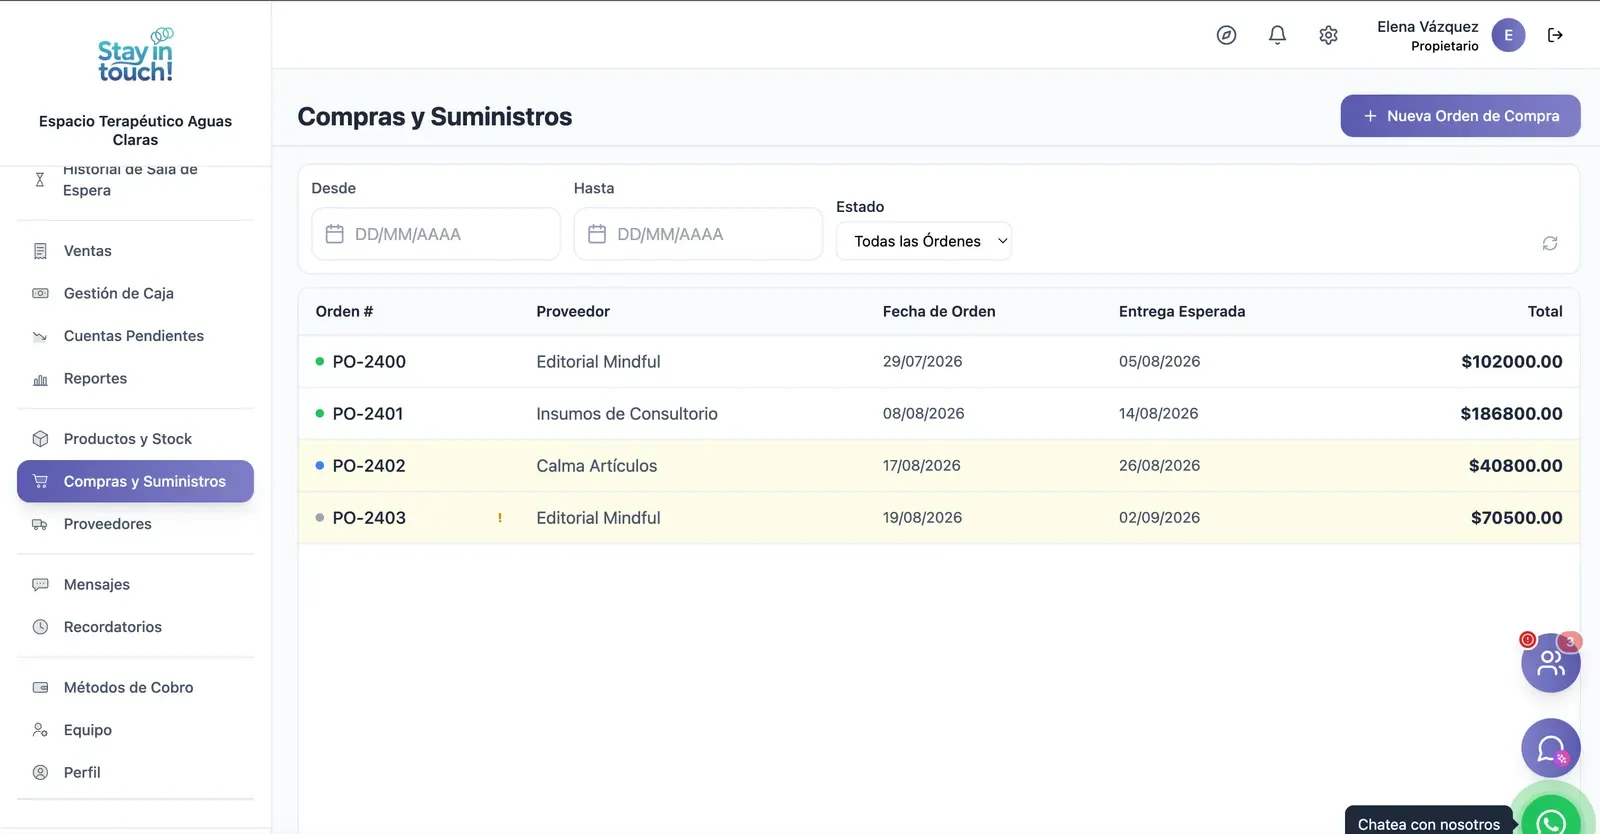The height and width of the screenshot is (834, 1600).
Task: Open Historial de Sala de Espera
Action: (135, 181)
